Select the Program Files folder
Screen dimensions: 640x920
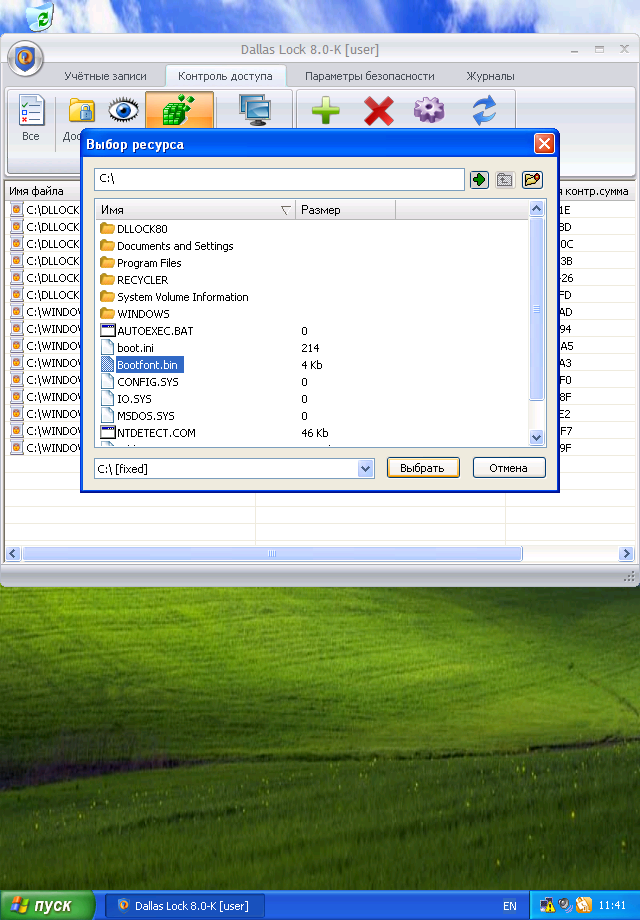(x=141, y=263)
